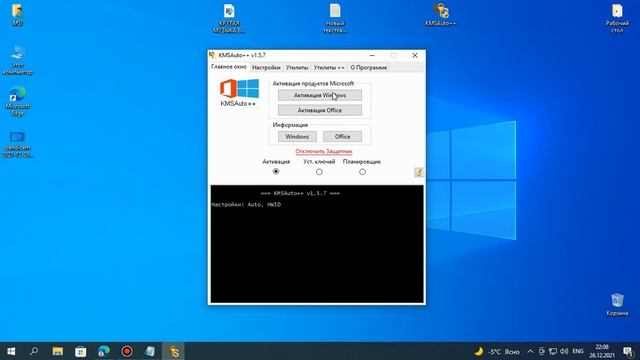Open Edge from the taskbar
The image size is (640, 360).
pos(104,351)
